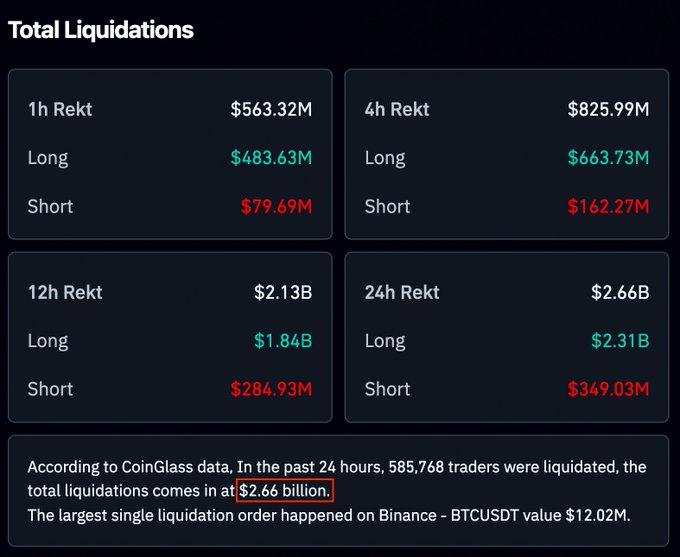Select the 12h Rekt card title
The height and width of the screenshot is (557, 680).
coord(65,292)
